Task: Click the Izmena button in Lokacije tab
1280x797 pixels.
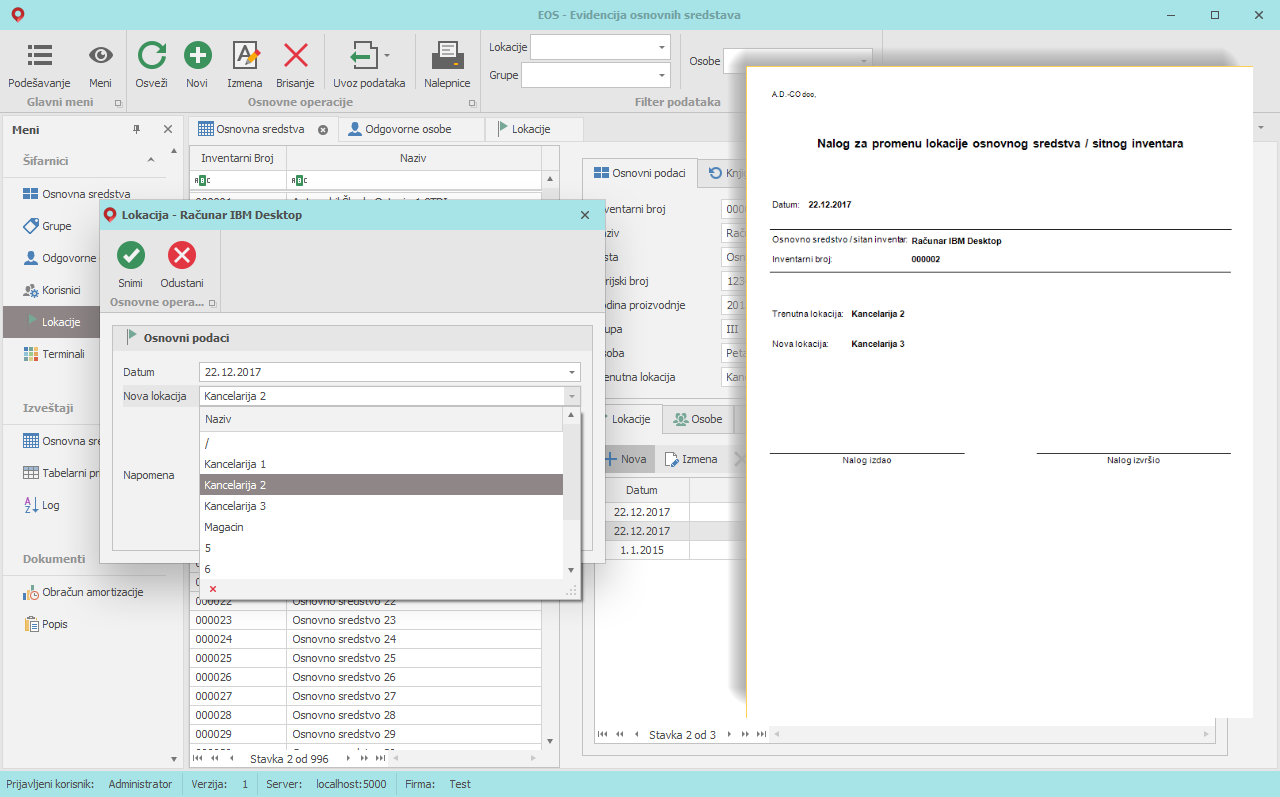Action: (x=691, y=460)
